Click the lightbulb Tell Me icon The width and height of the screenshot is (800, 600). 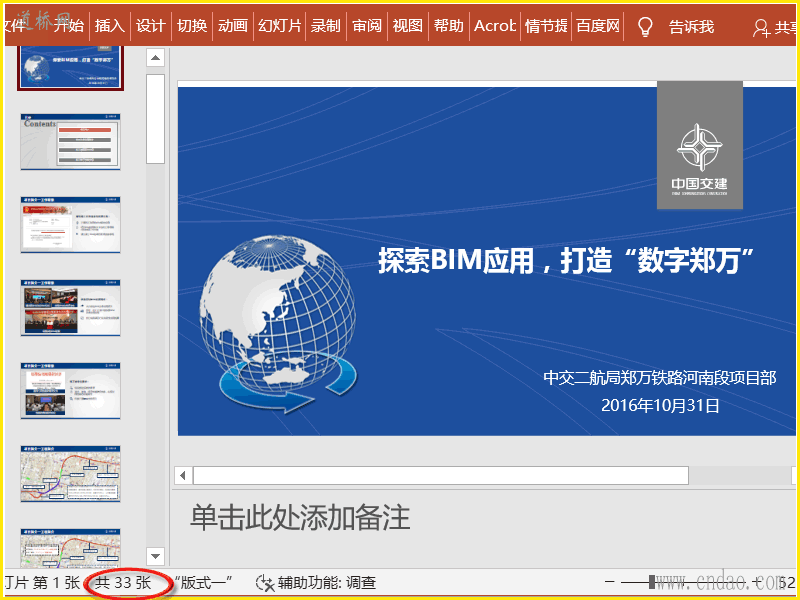pos(645,27)
